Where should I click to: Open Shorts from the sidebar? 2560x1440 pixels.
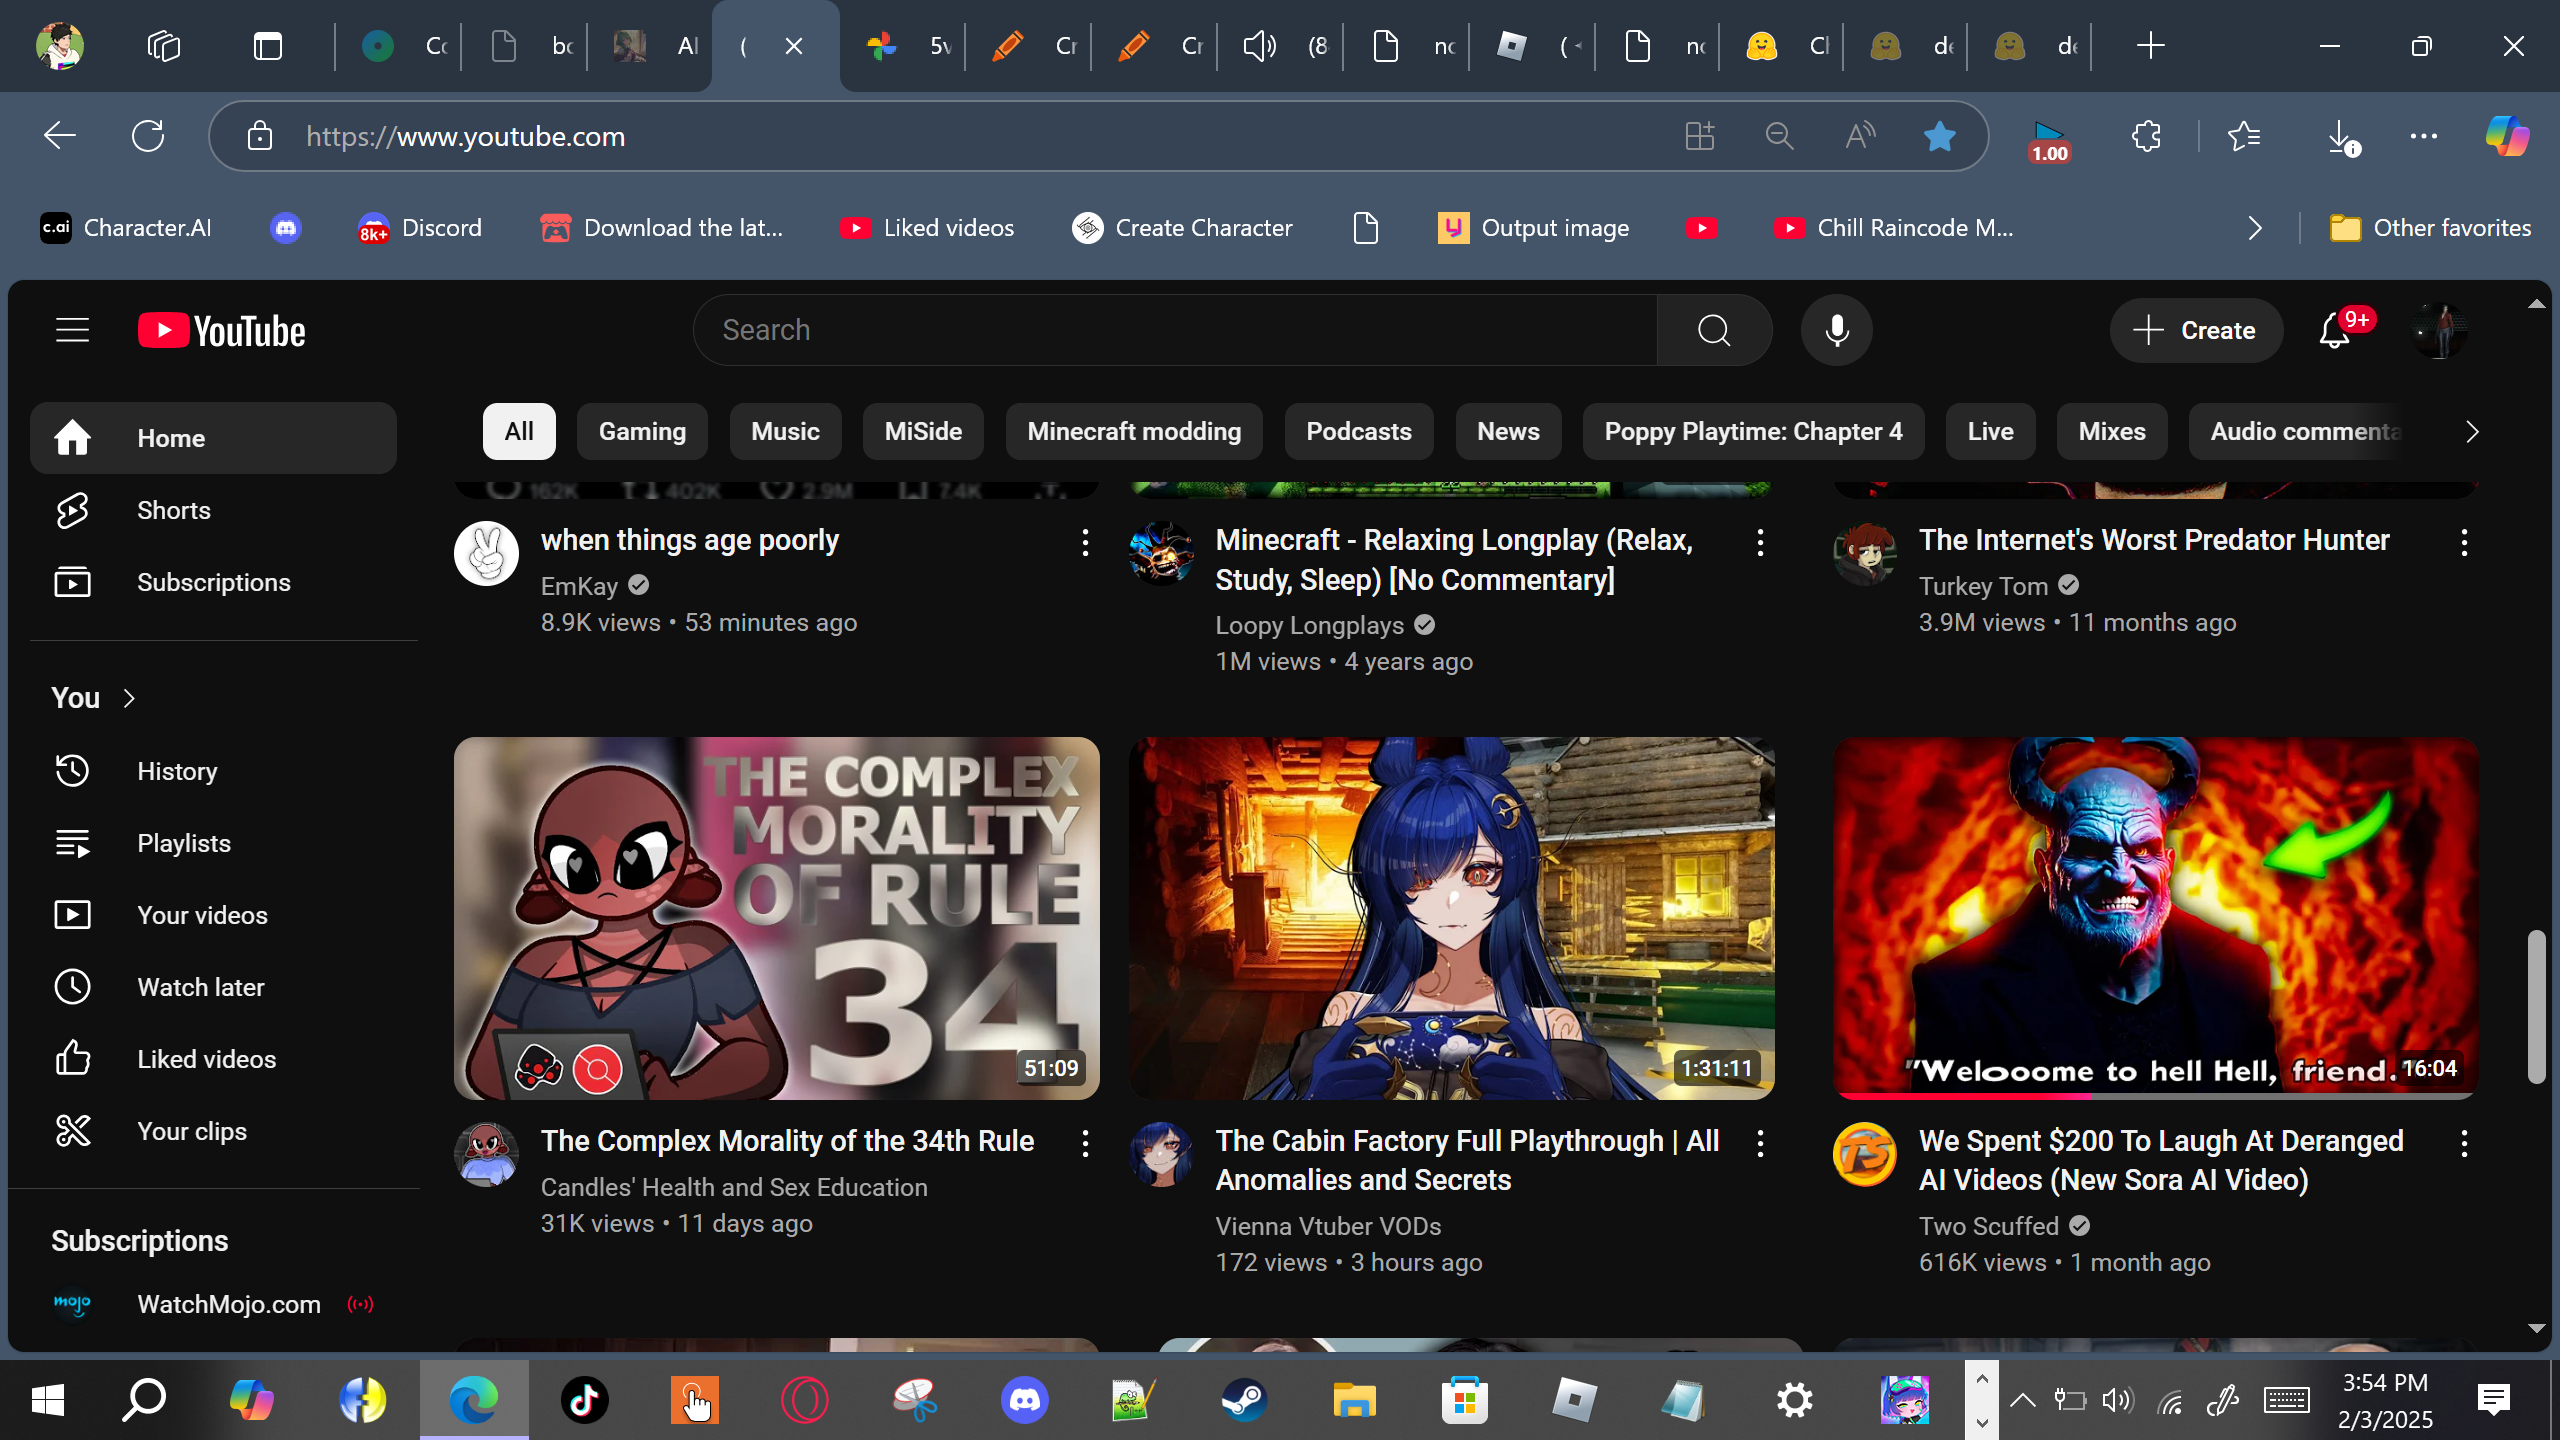(213, 510)
